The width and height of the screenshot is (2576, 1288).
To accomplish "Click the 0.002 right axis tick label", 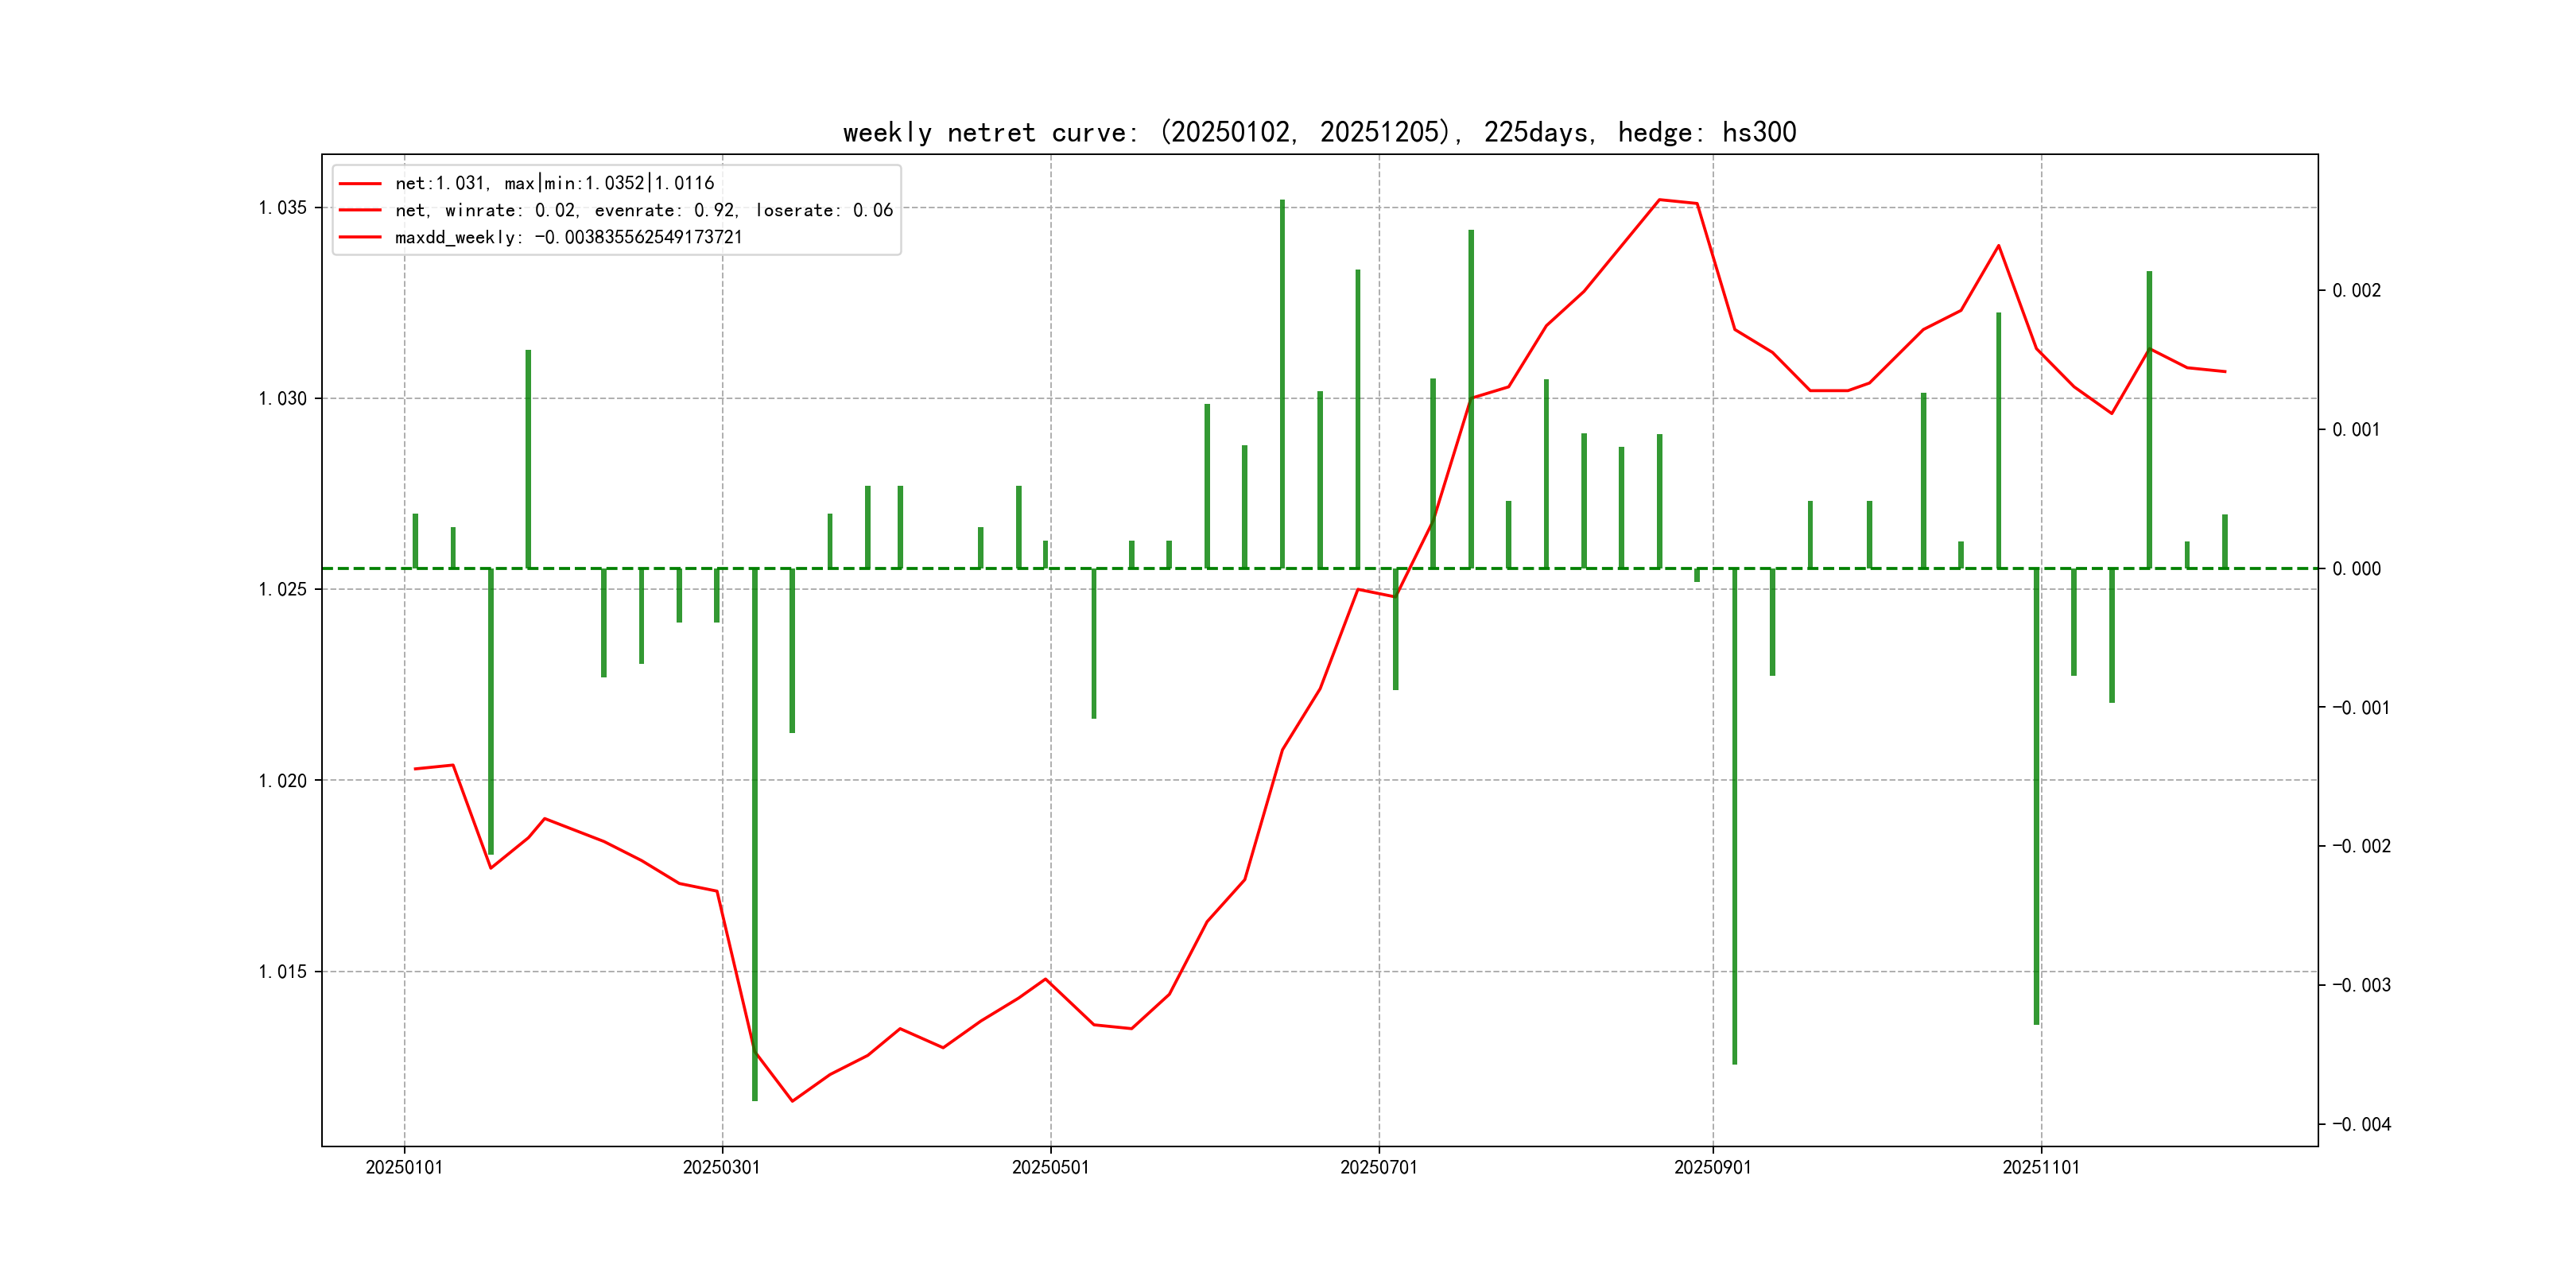I will click(x=2356, y=291).
